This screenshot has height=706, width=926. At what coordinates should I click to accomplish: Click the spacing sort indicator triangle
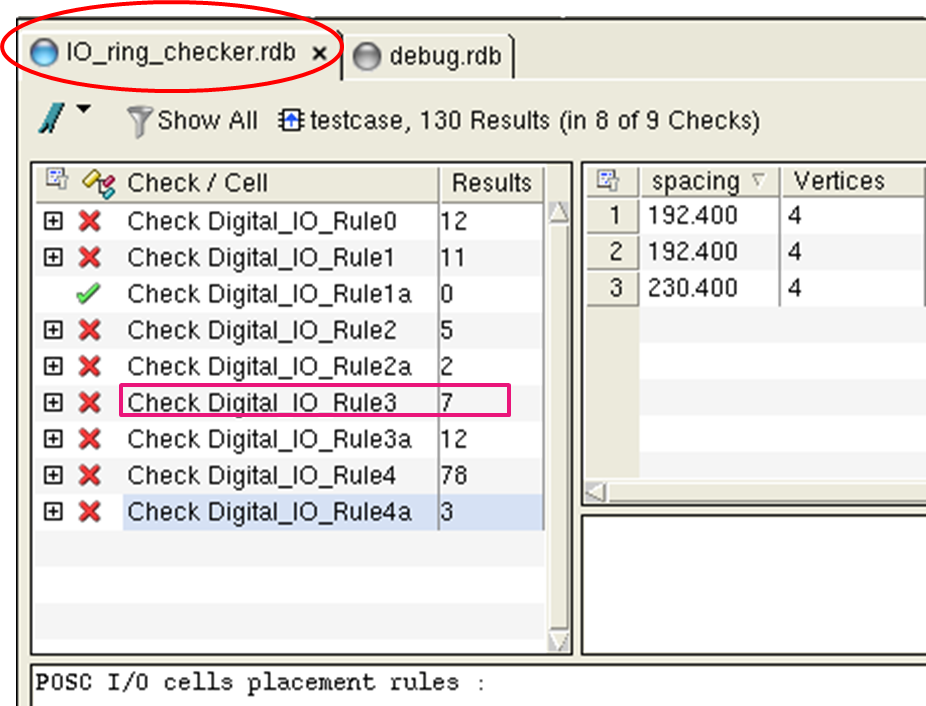(759, 179)
